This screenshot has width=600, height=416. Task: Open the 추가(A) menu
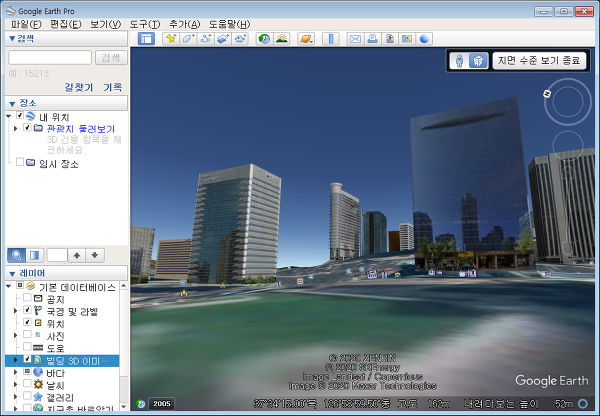184,24
